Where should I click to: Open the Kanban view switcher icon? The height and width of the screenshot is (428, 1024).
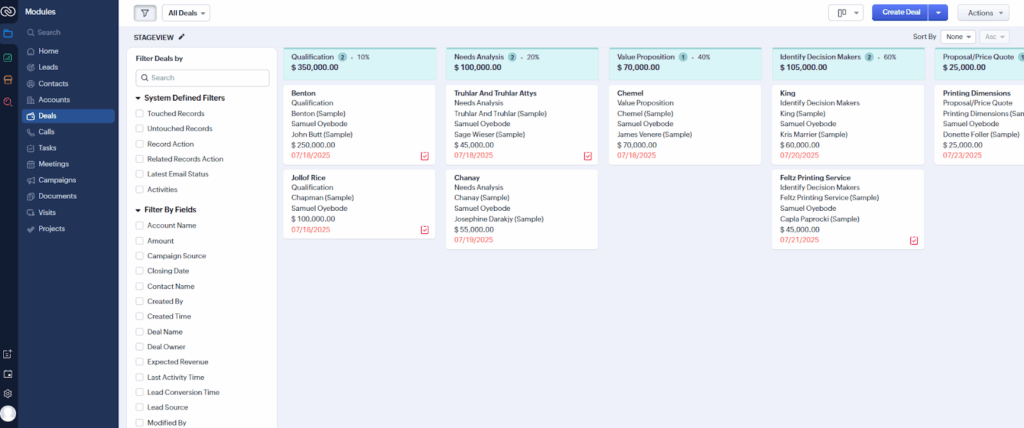[x=845, y=13]
